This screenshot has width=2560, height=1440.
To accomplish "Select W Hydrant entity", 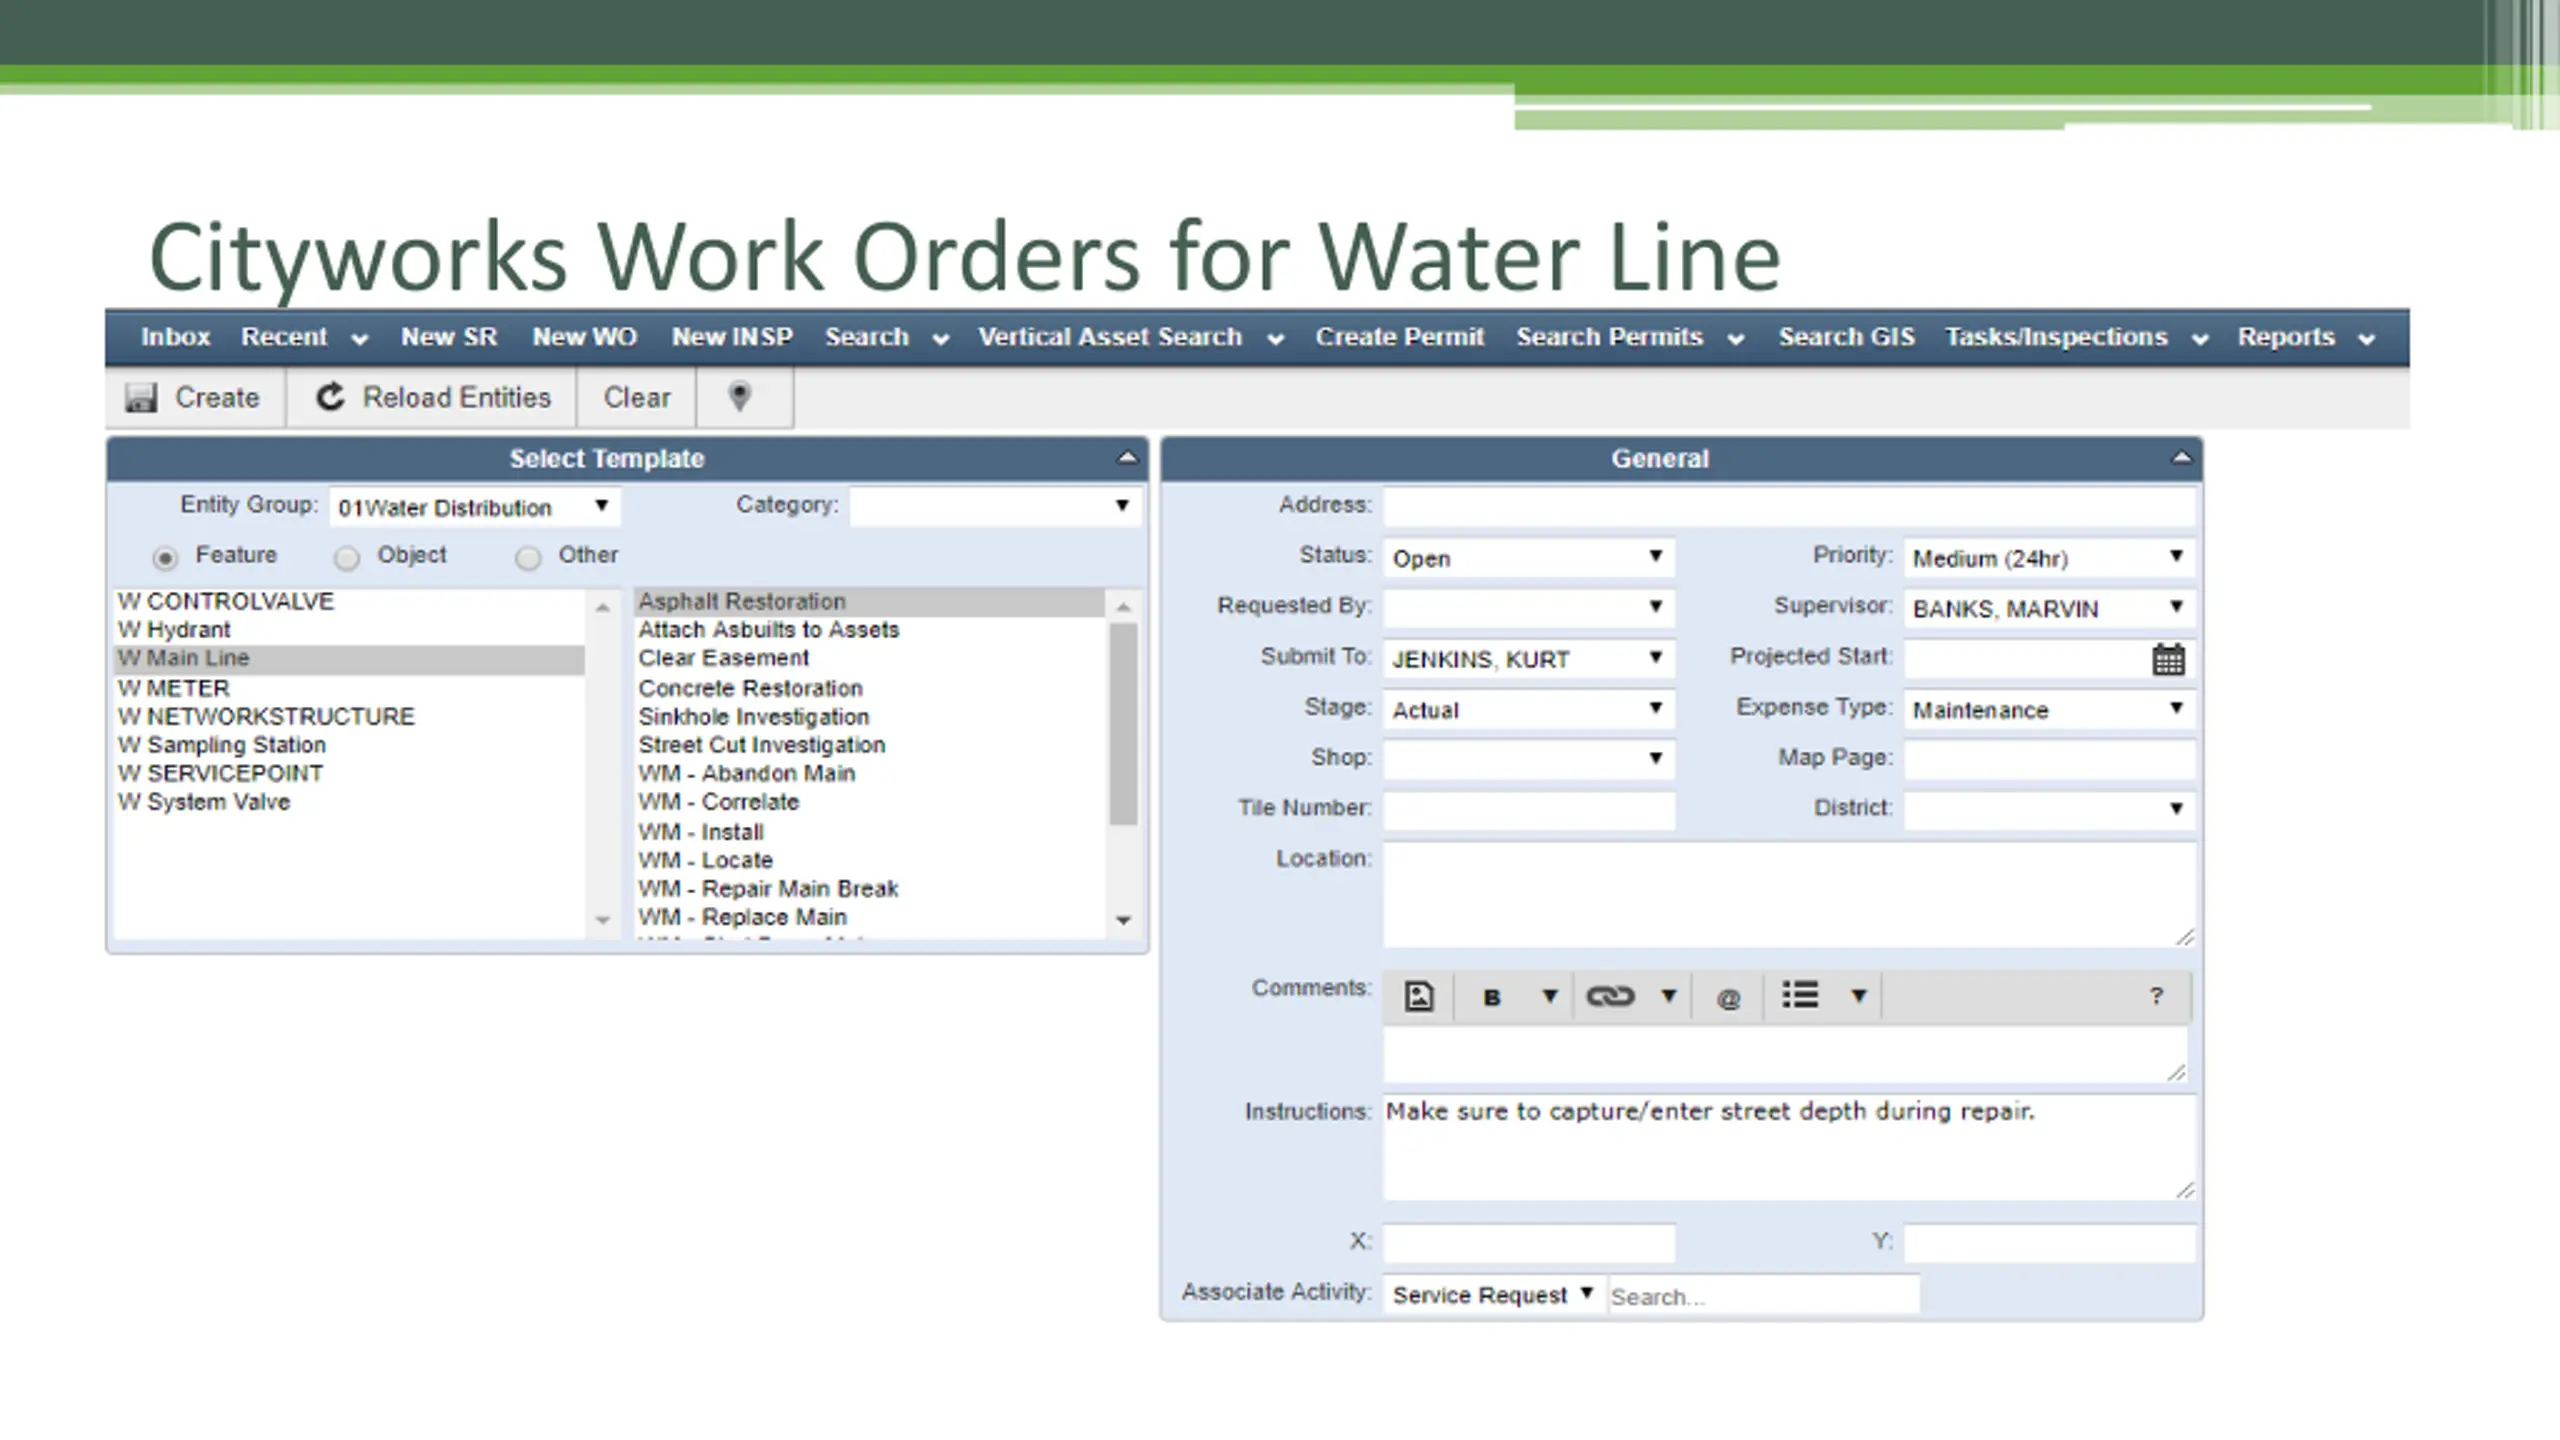I will click(x=349, y=629).
